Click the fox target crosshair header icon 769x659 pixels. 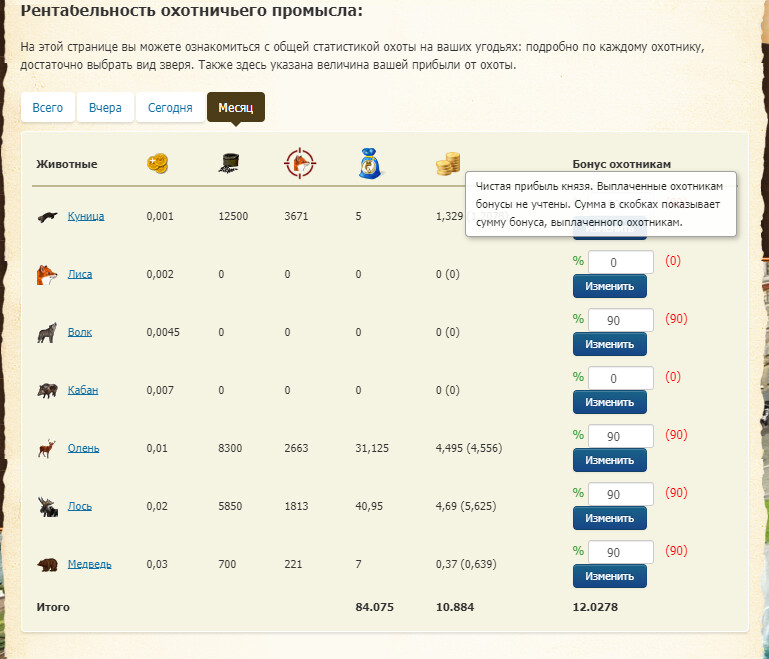coord(298,164)
